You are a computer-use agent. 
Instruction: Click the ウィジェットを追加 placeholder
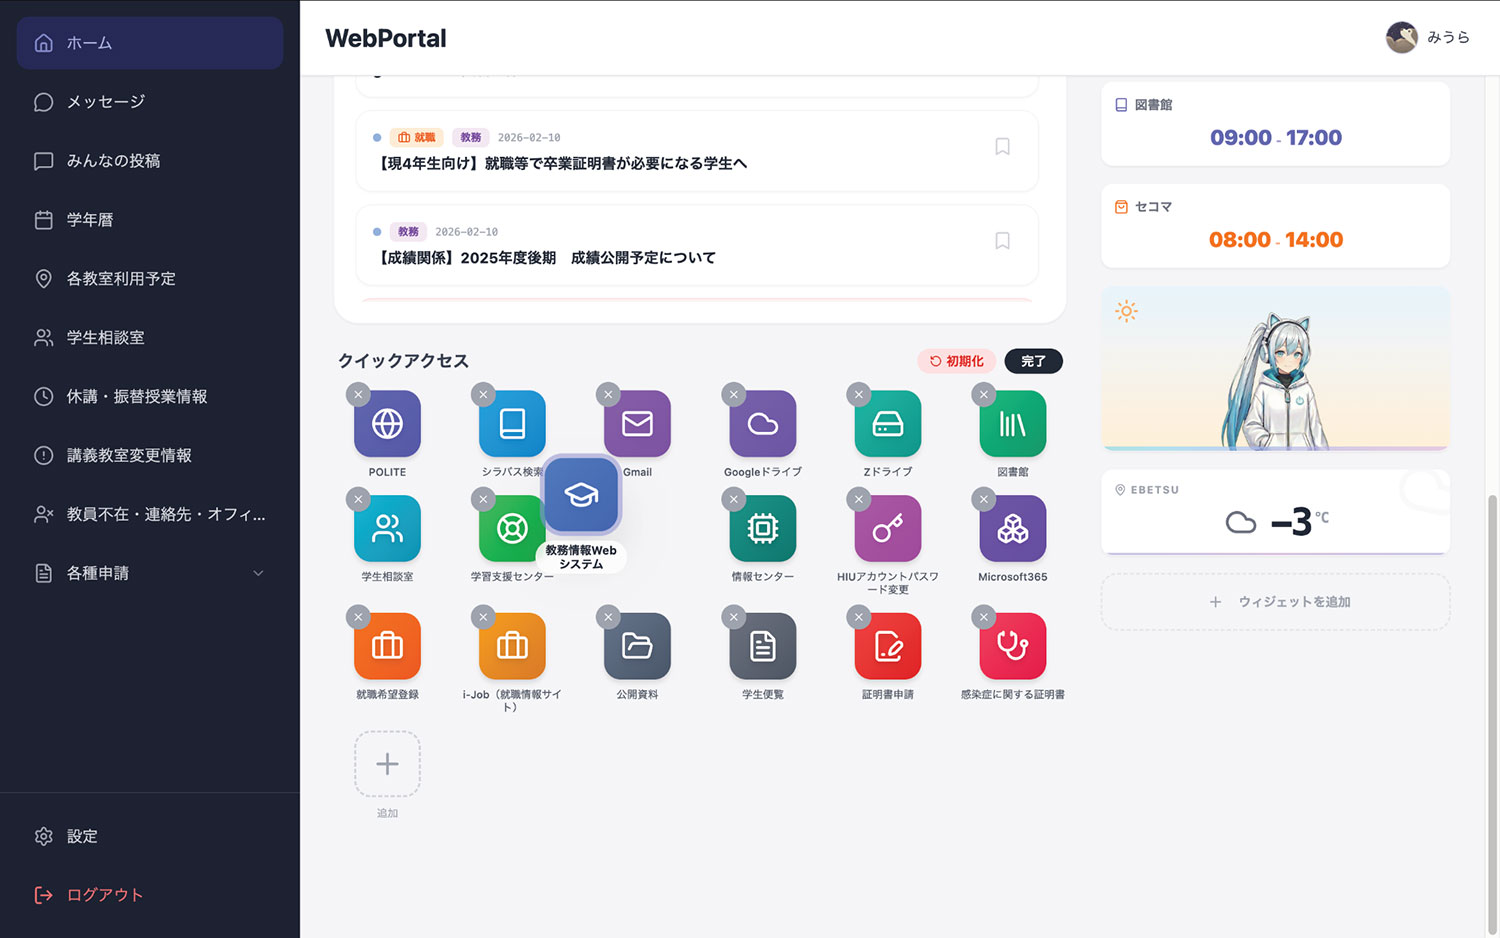coord(1275,602)
